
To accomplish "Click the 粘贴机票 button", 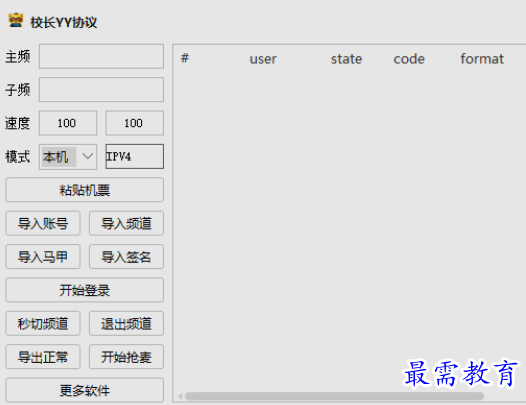I will tap(85, 190).
